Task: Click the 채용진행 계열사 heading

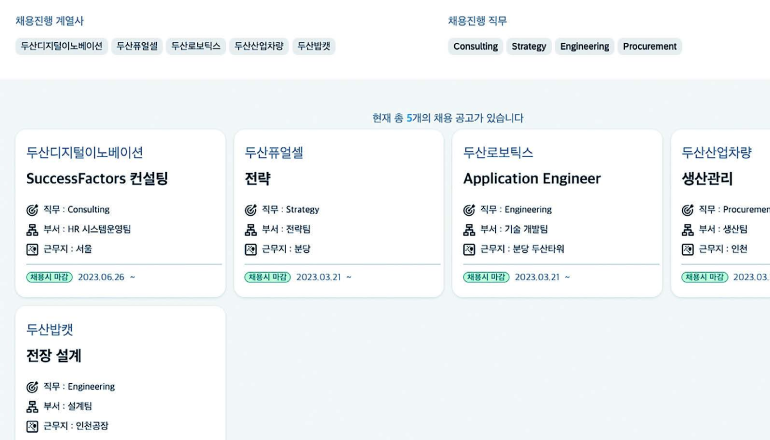Action: pyautogui.click(x=50, y=21)
